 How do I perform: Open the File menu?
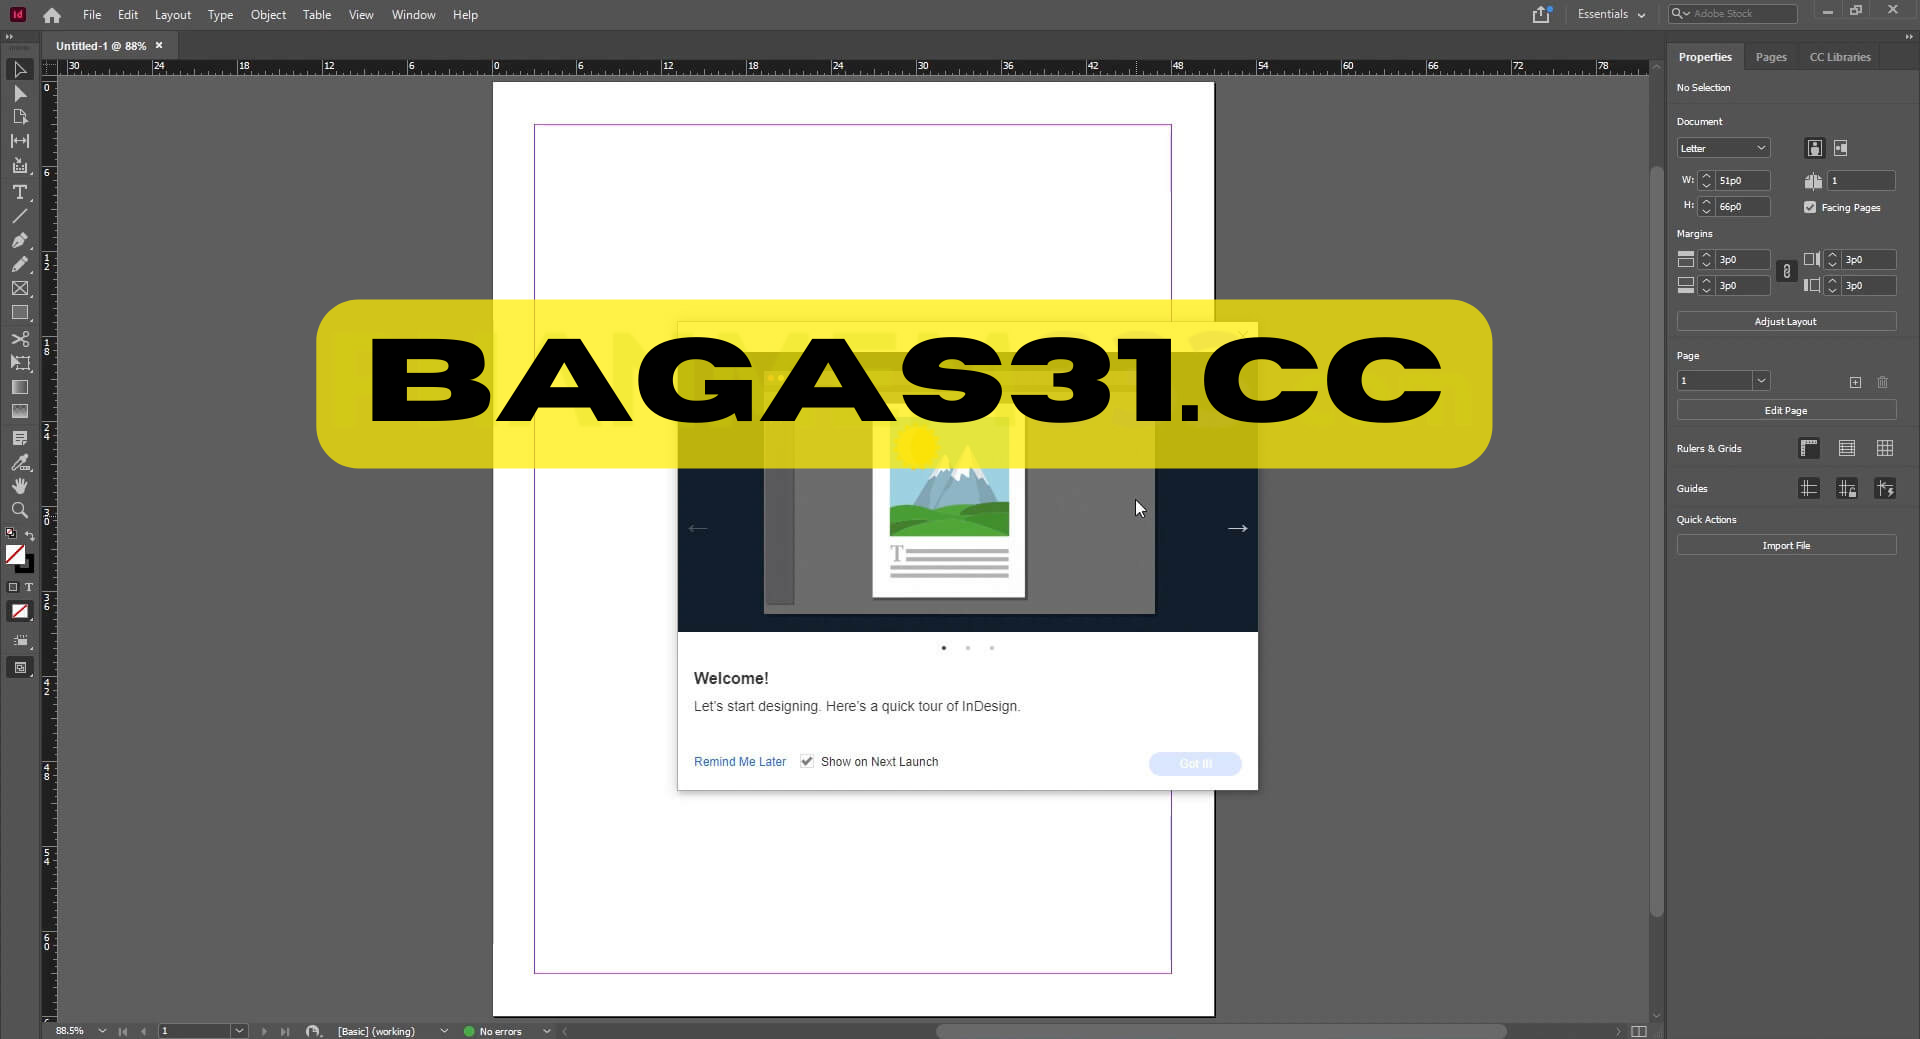tap(92, 15)
